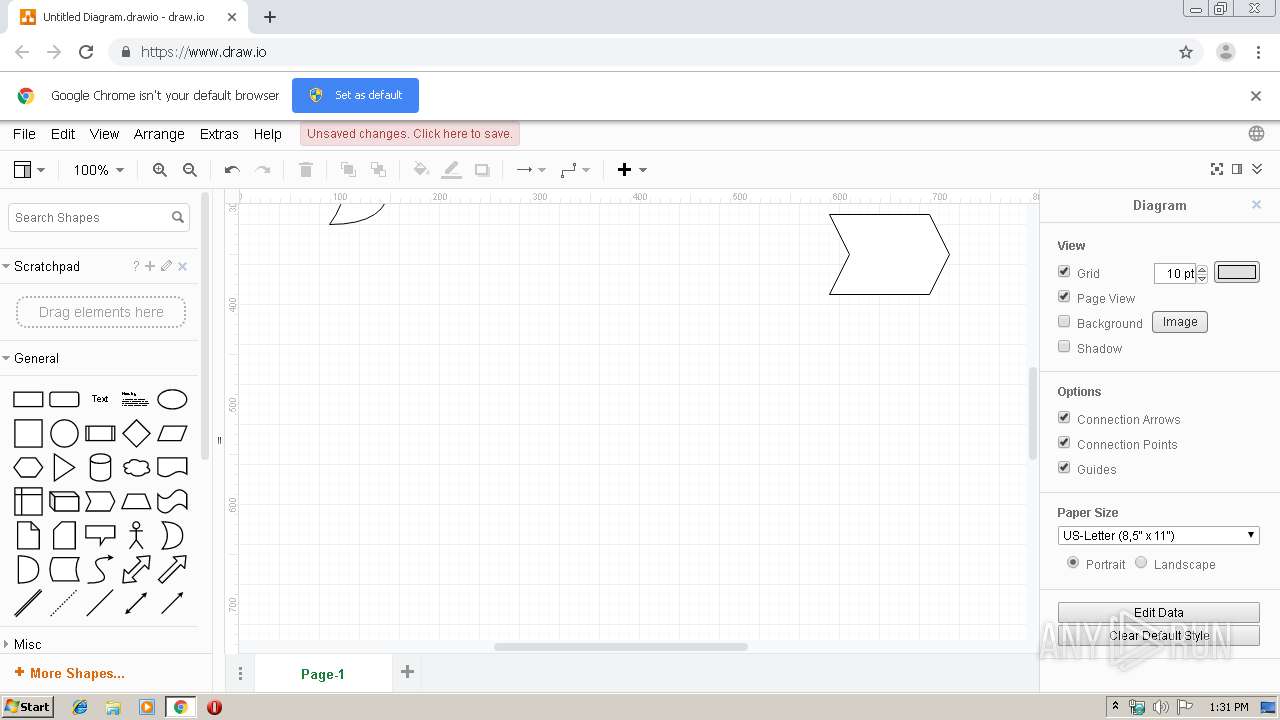This screenshot has height=720, width=1280.
Task: Increase grid size with stepper up arrow
Action: click(x=1202, y=268)
